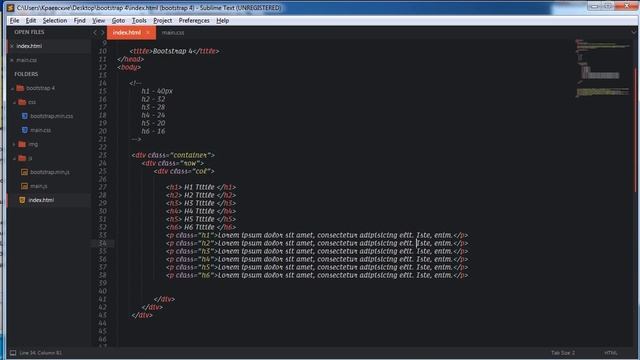This screenshot has width=640, height=360.
Task: Click line number 23 in gutter
Action: 102,155
